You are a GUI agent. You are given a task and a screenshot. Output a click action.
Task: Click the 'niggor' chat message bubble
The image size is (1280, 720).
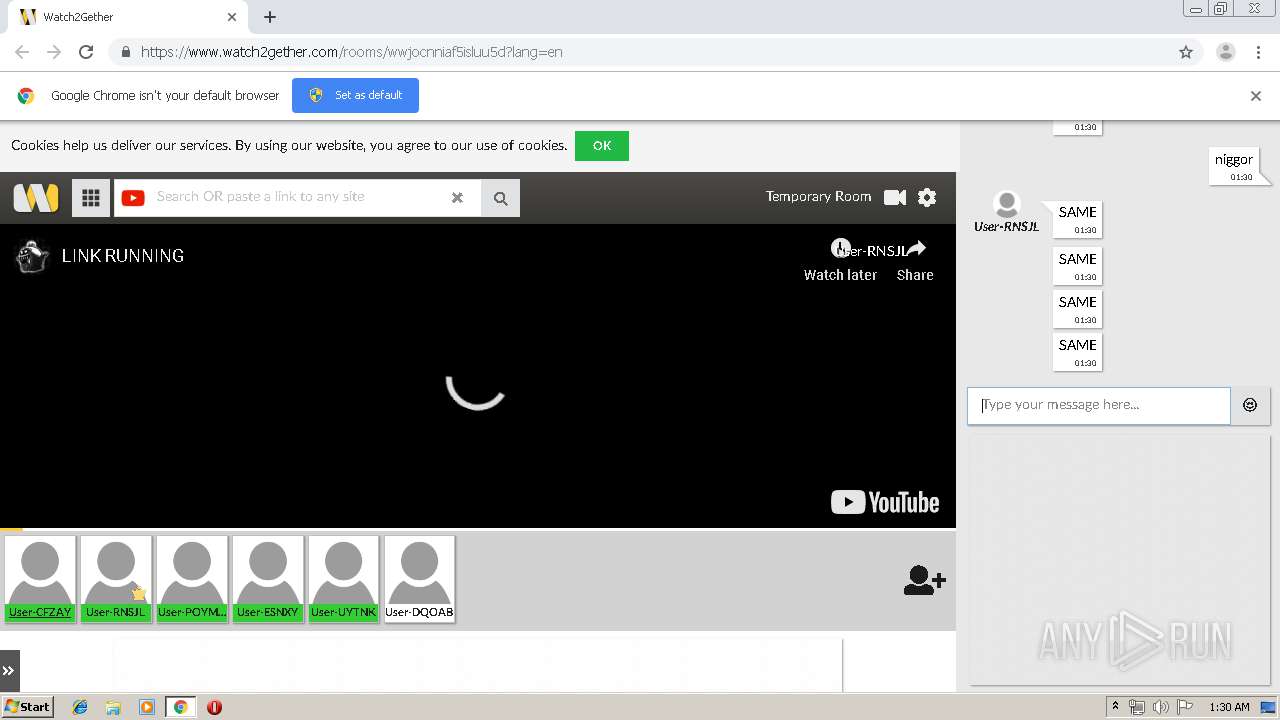tap(1233, 166)
